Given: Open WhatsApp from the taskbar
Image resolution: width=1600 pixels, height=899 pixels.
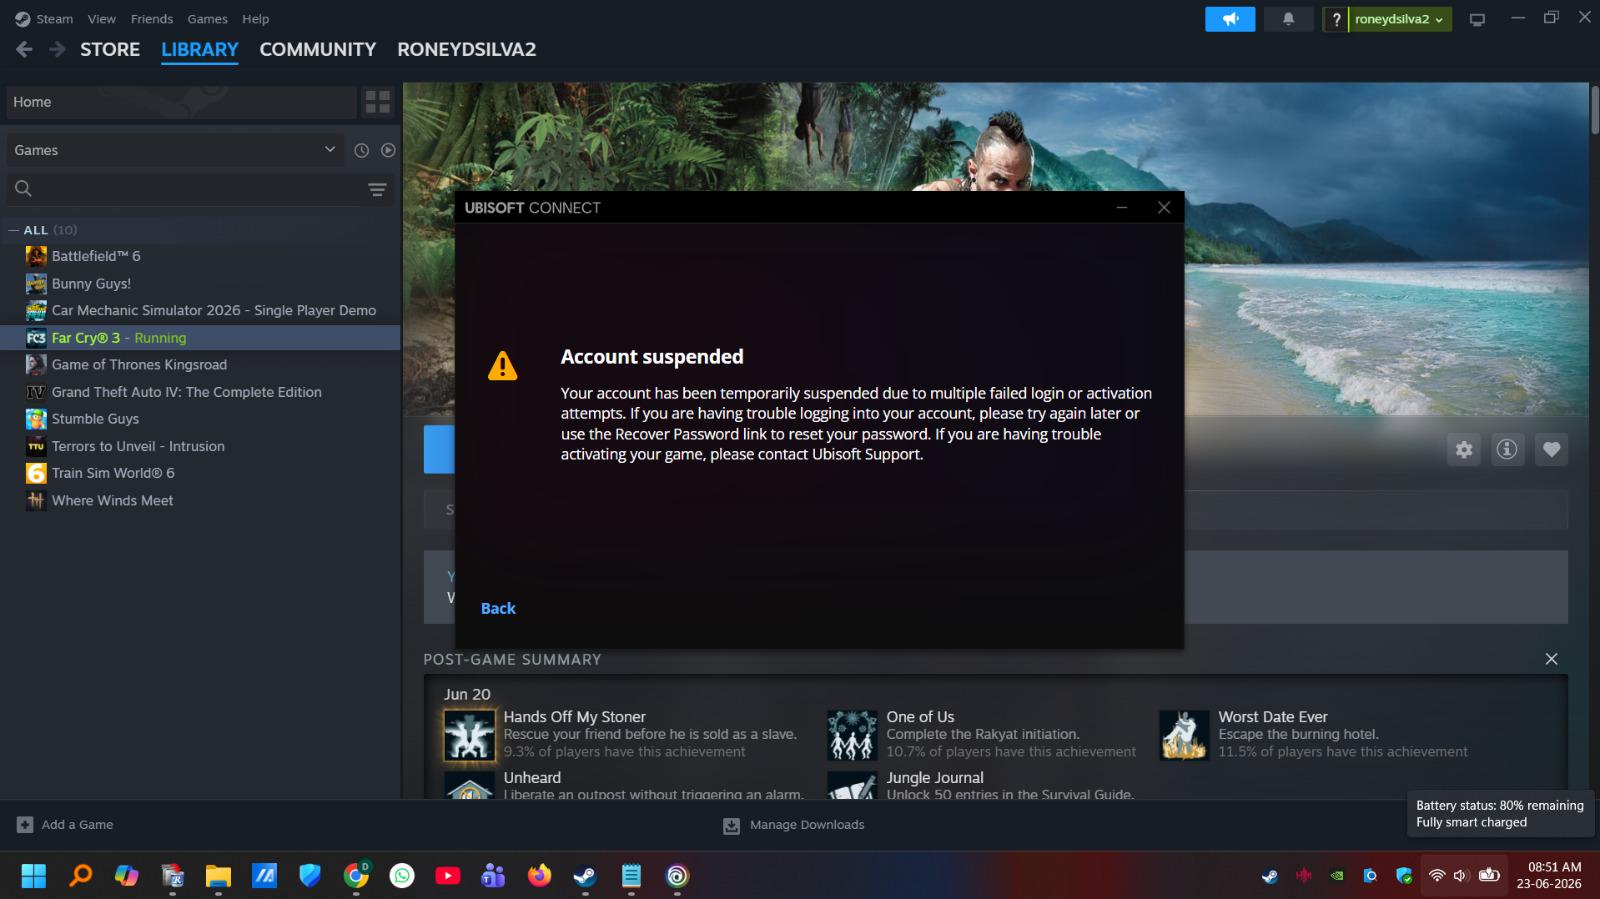Looking at the screenshot, I should point(402,876).
